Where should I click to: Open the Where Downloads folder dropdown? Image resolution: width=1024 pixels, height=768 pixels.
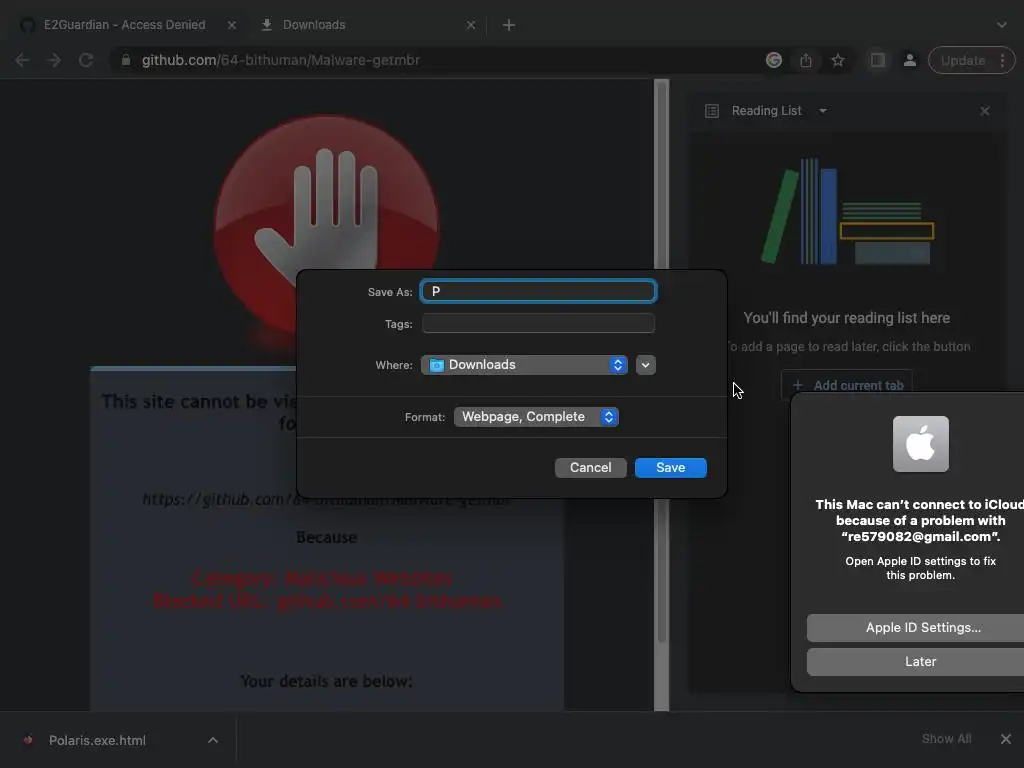point(524,365)
